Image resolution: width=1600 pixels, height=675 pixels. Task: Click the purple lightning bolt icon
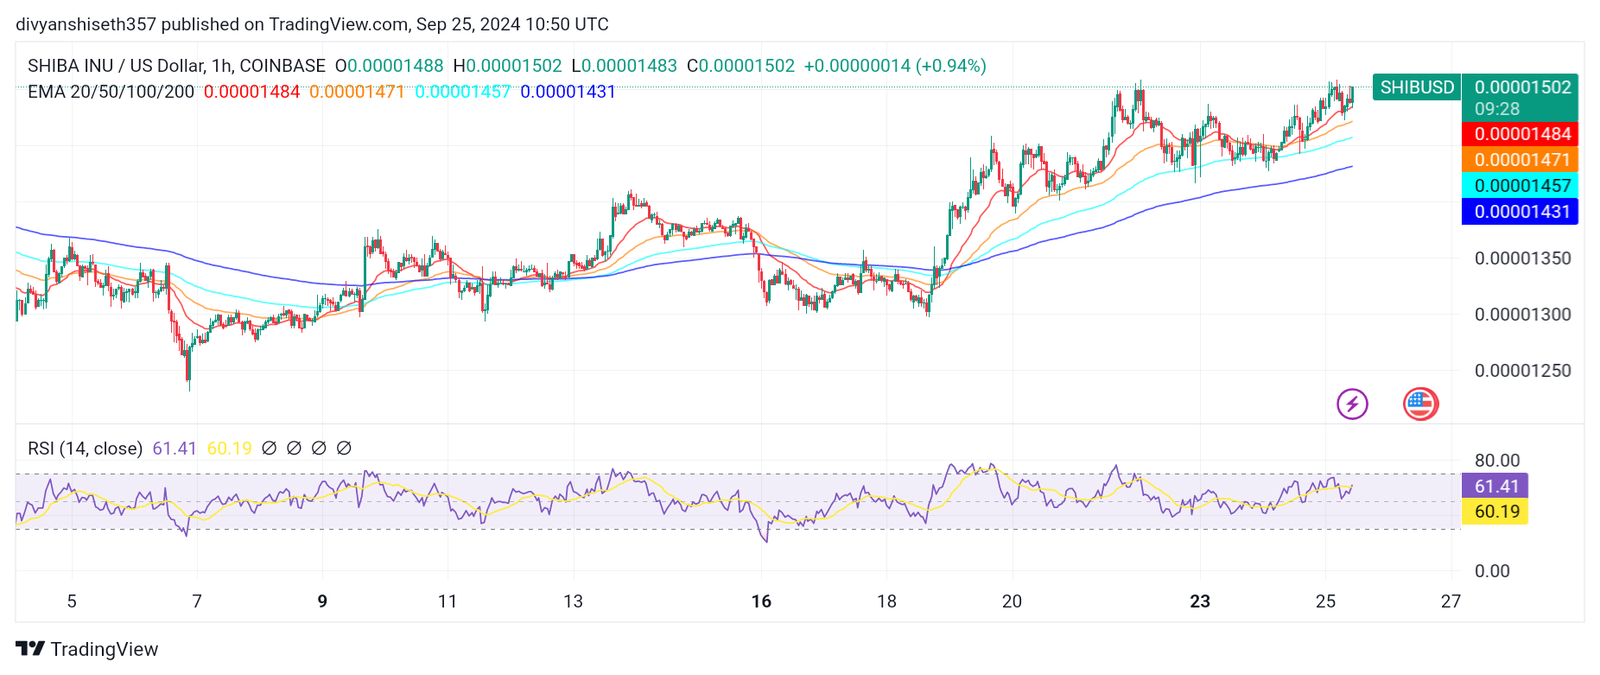point(1352,404)
